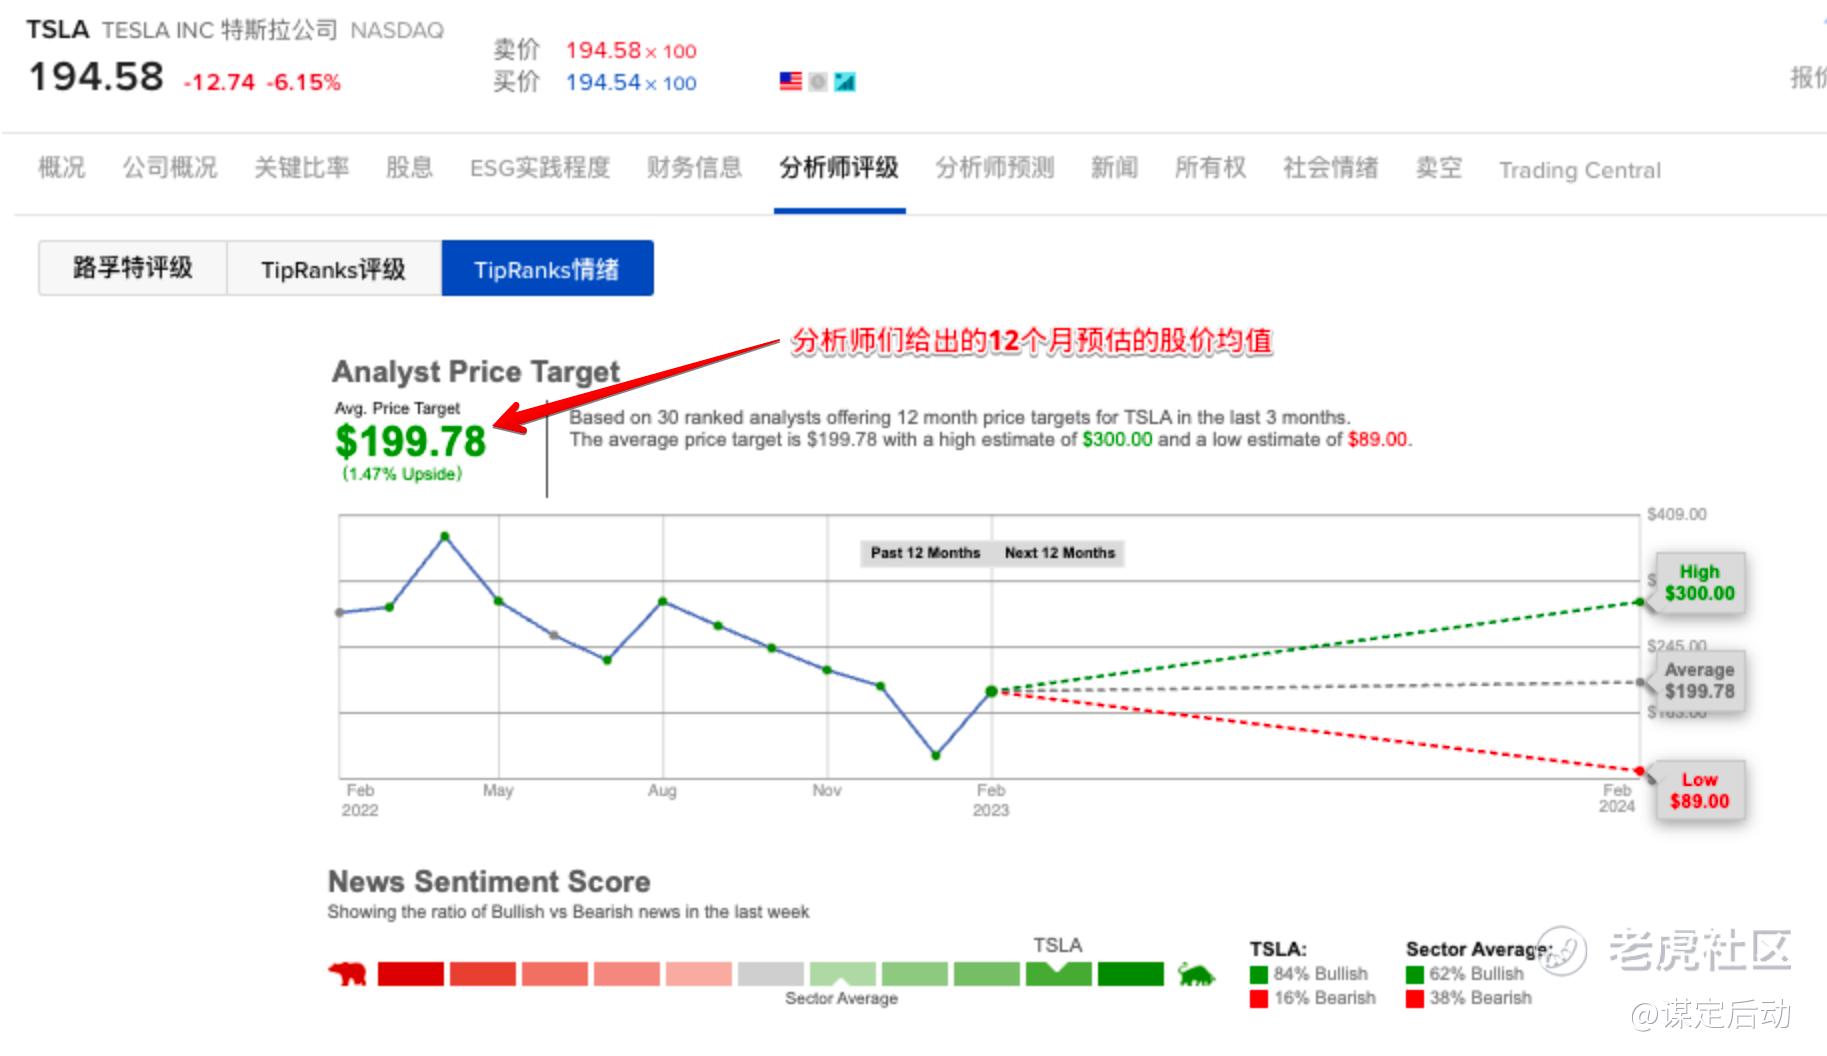Click the $199.78 average price target
Viewport: 1827px width, 1056px height.
tap(410, 441)
